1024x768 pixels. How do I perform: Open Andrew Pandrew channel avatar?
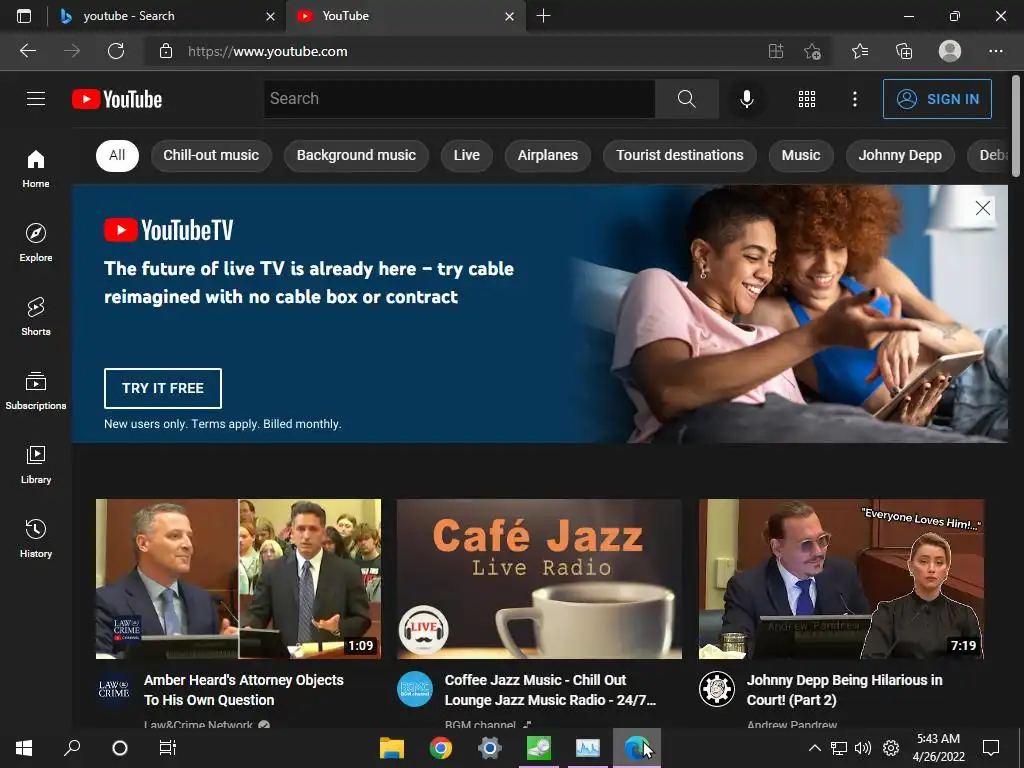(x=716, y=689)
